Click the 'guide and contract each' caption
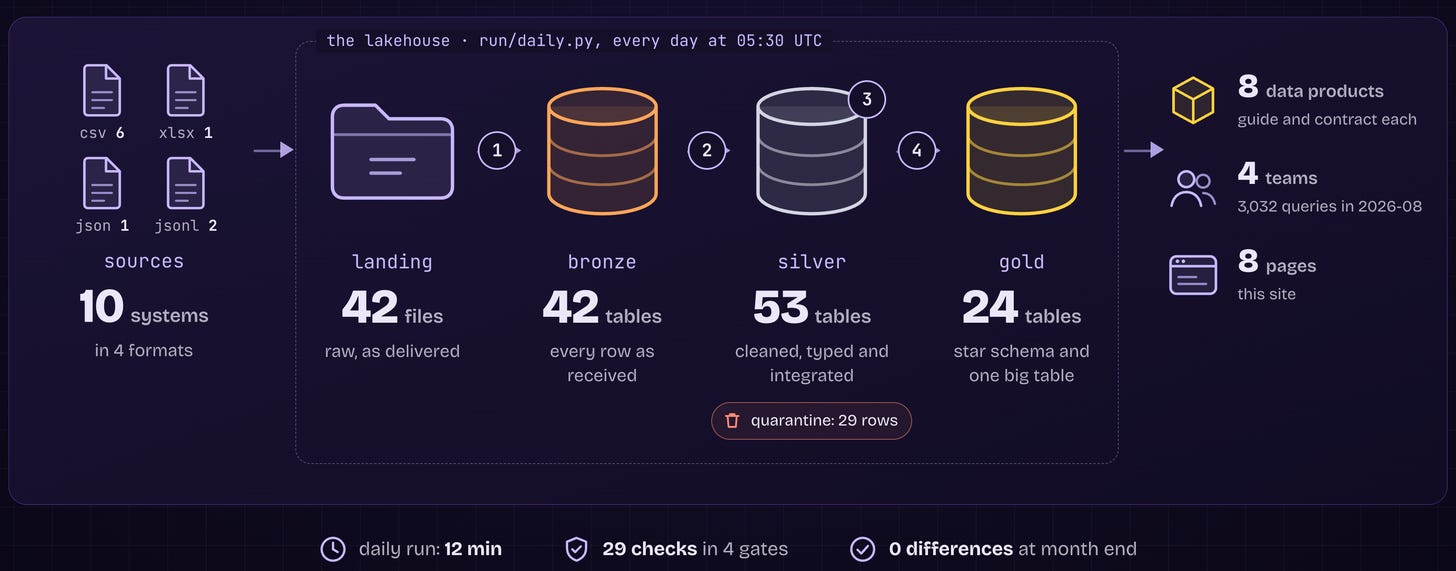The image size is (1456, 571). 1327,120
